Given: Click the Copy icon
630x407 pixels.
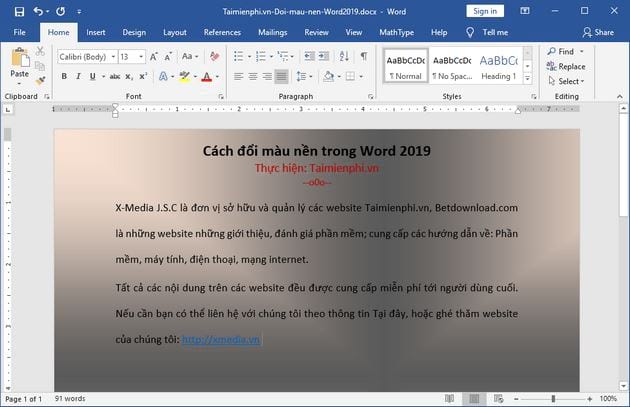Looking at the screenshot, I should [x=40, y=65].
